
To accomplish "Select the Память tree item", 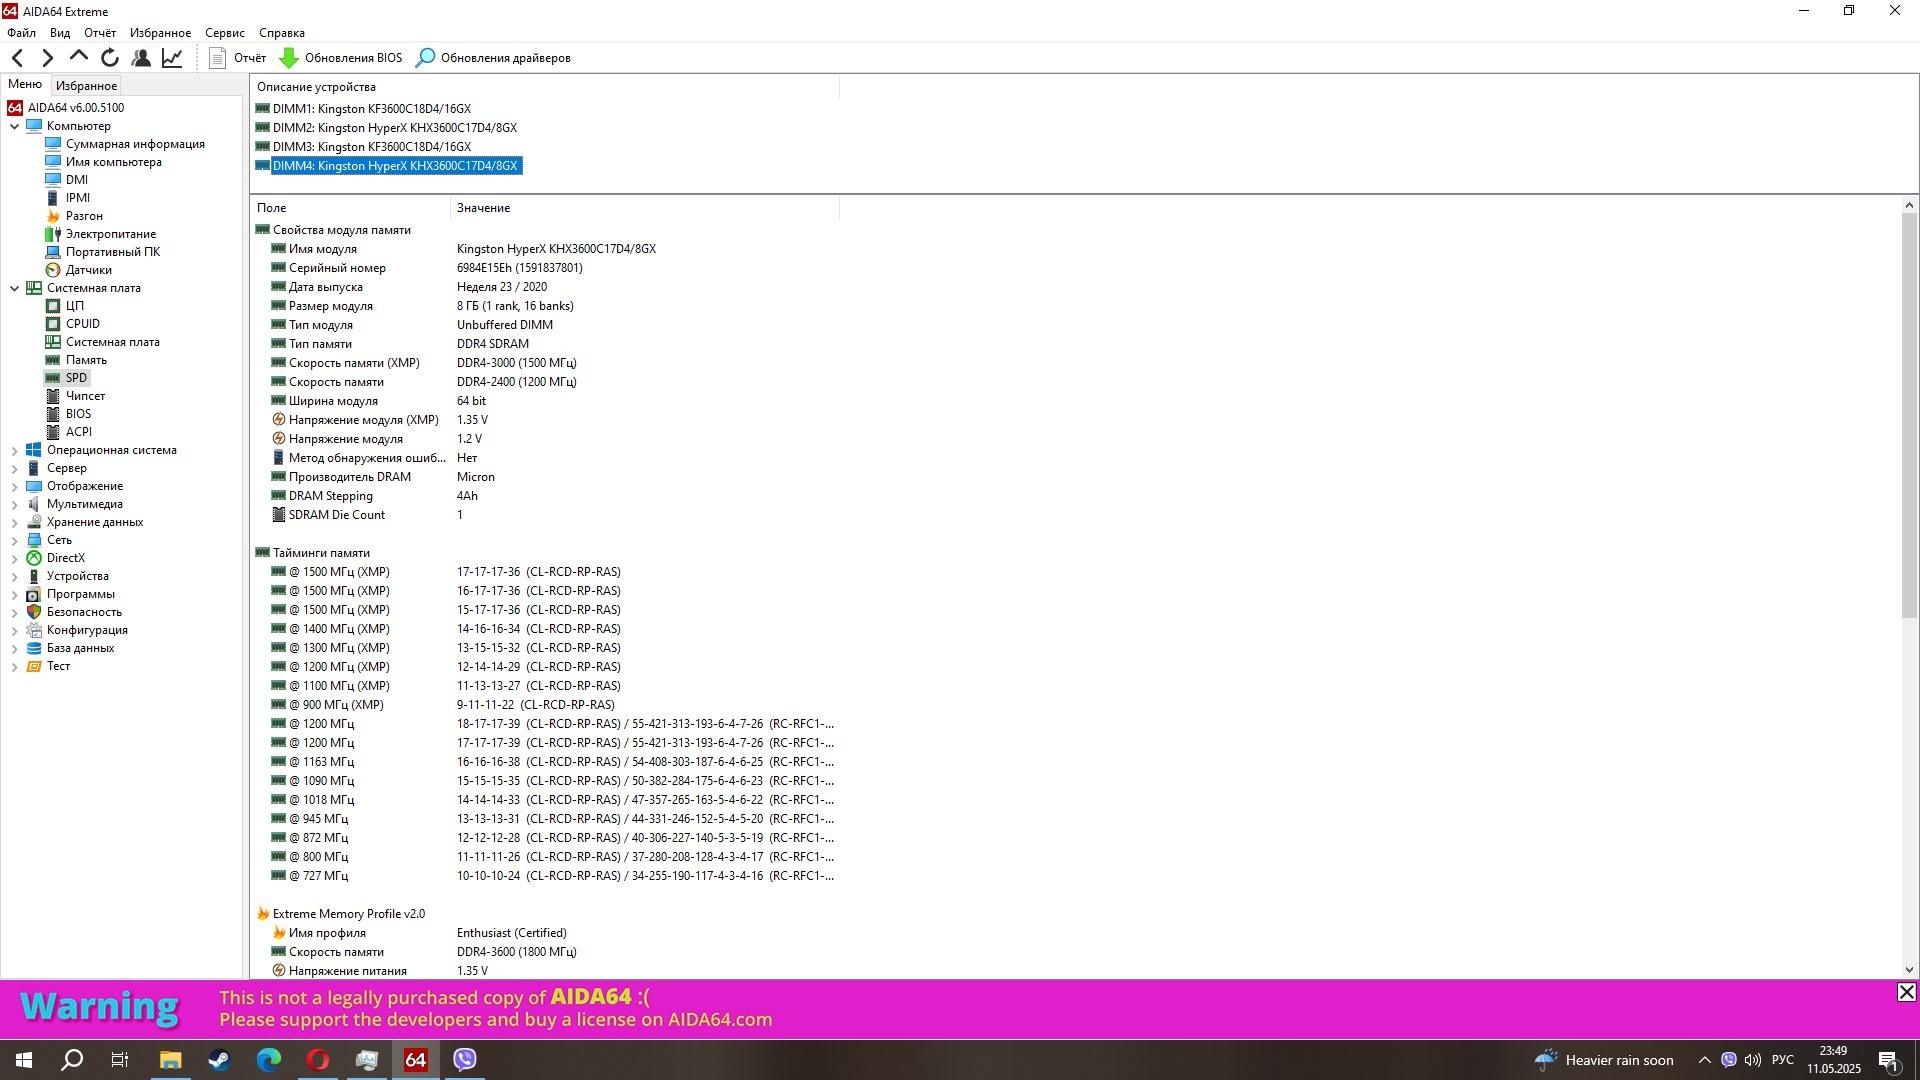I will 86,360.
